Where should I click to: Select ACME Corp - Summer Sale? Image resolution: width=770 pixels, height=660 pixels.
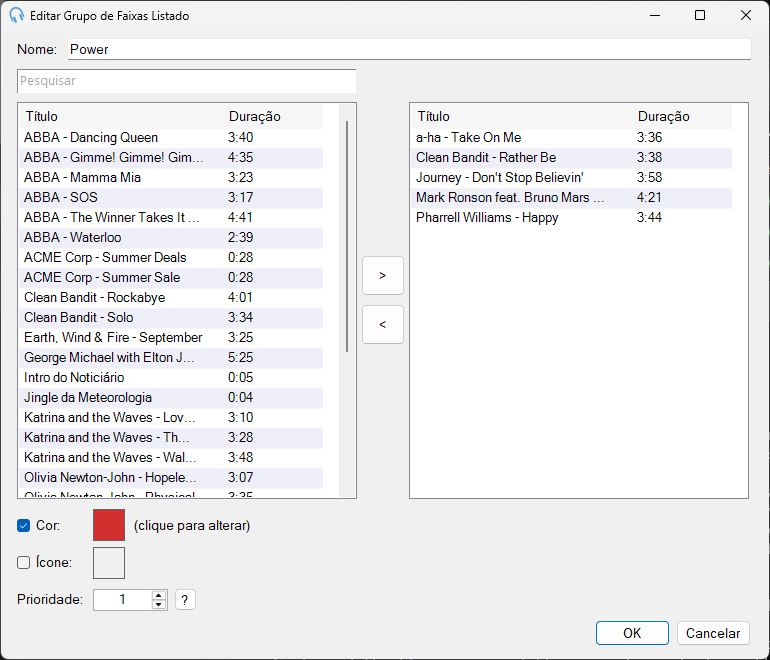171,277
